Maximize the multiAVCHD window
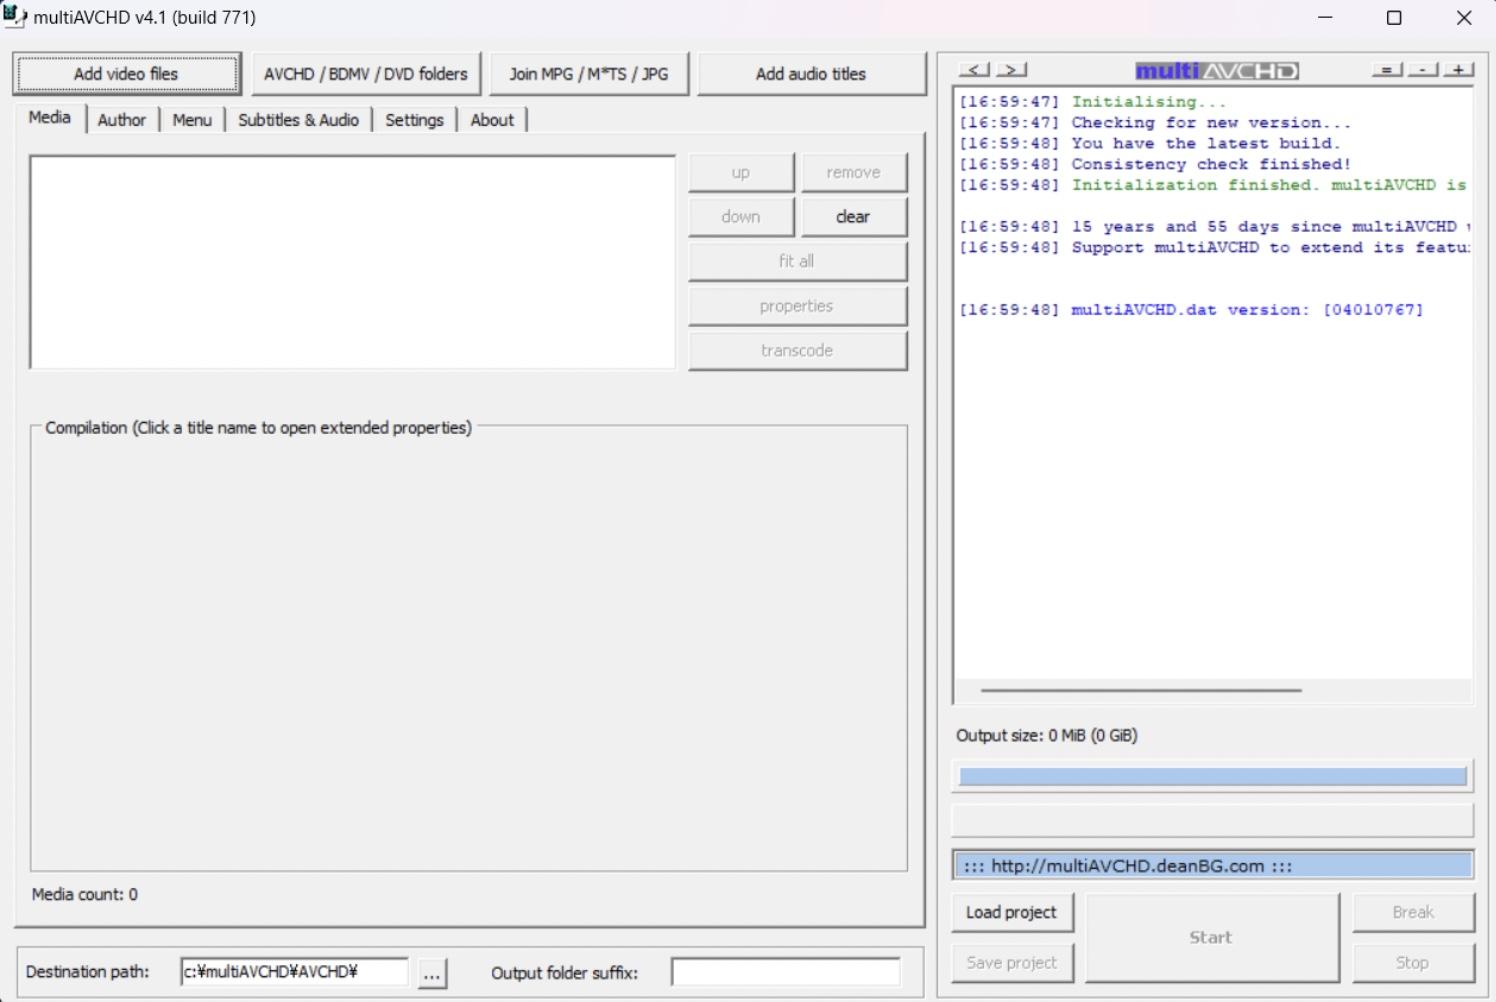 (1394, 18)
